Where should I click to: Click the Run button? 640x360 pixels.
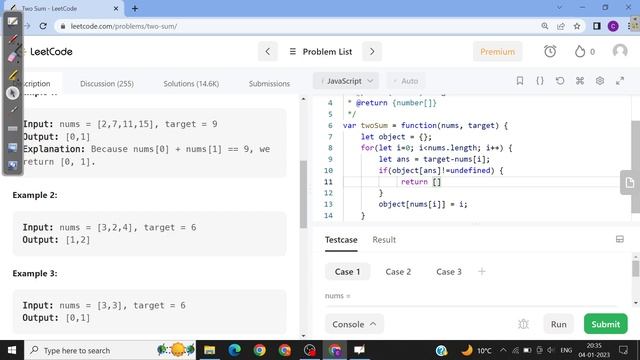558,324
